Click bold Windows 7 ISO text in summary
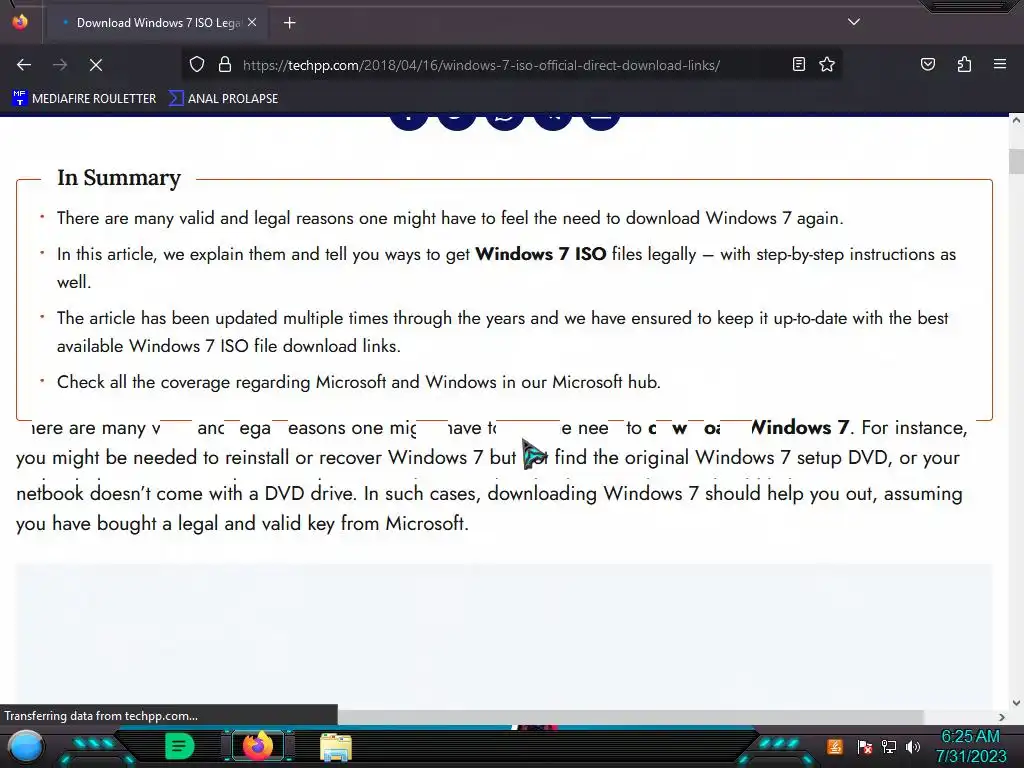Screen dimensions: 1024x768 [x=541, y=254]
